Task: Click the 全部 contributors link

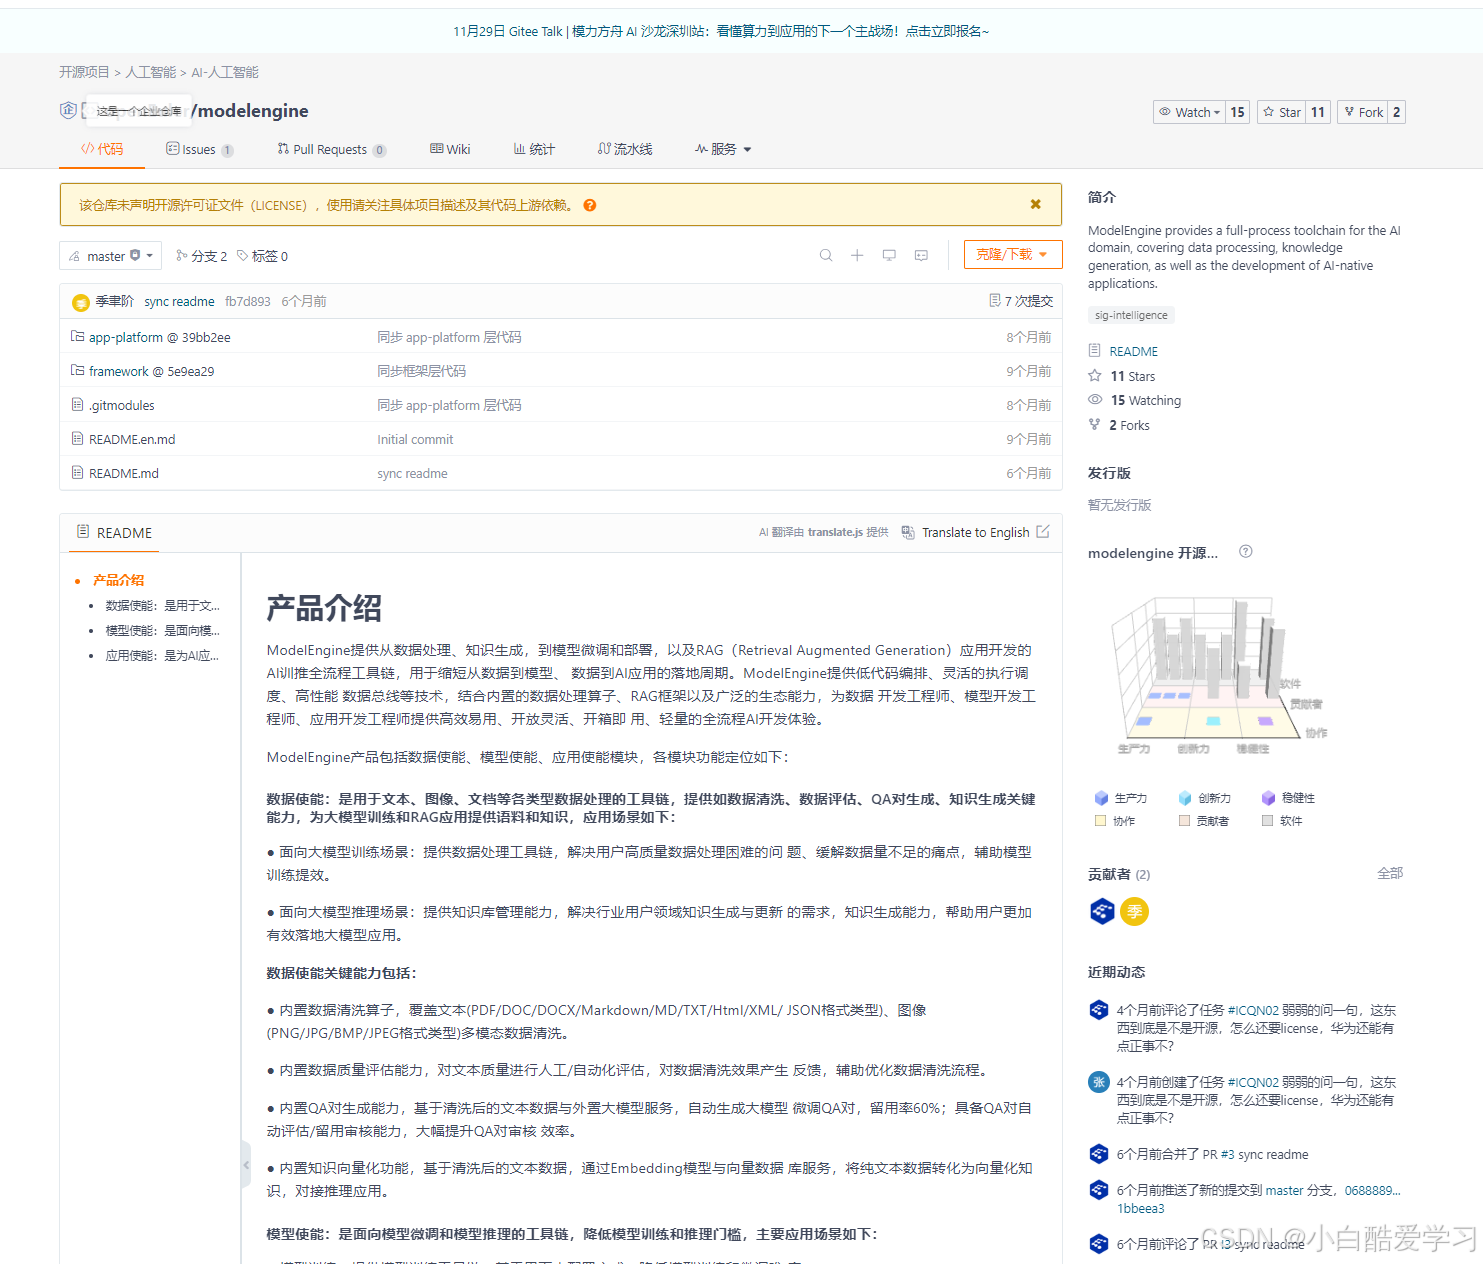Action: (x=1390, y=873)
